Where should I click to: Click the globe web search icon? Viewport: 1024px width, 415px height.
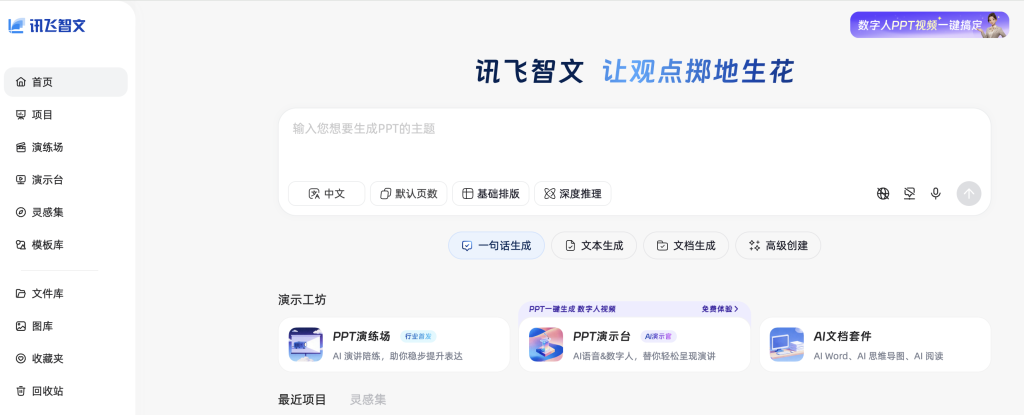[x=883, y=193]
